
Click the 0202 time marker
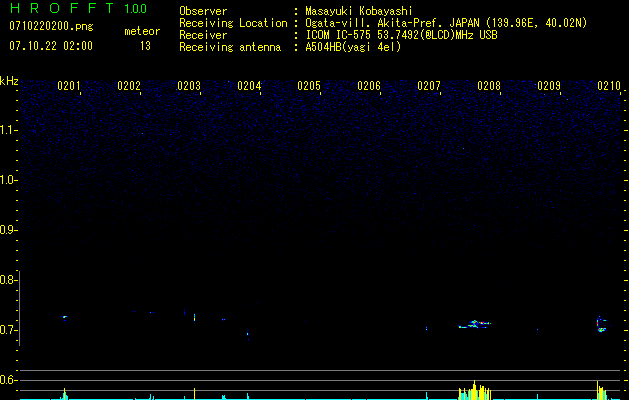pyautogui.click(x=129, y=86)
